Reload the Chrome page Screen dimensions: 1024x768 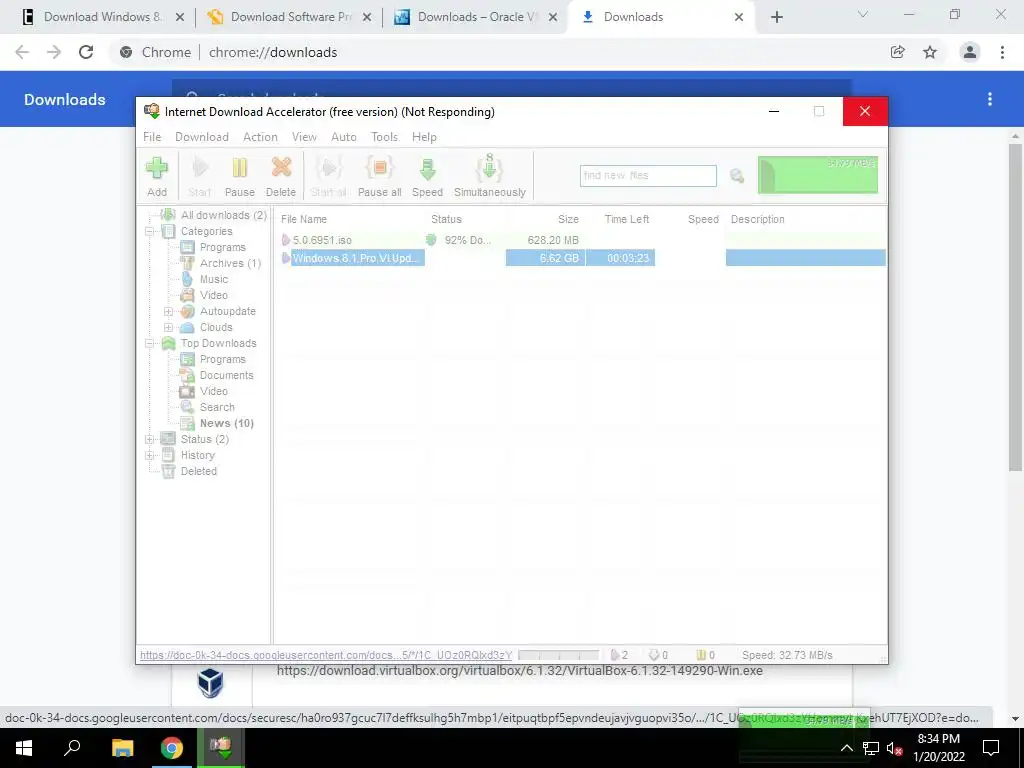tap(86, 52)
